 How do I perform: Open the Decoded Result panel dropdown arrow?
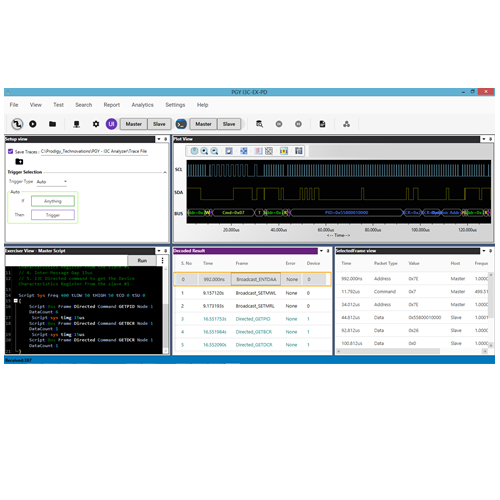point(321,251)
